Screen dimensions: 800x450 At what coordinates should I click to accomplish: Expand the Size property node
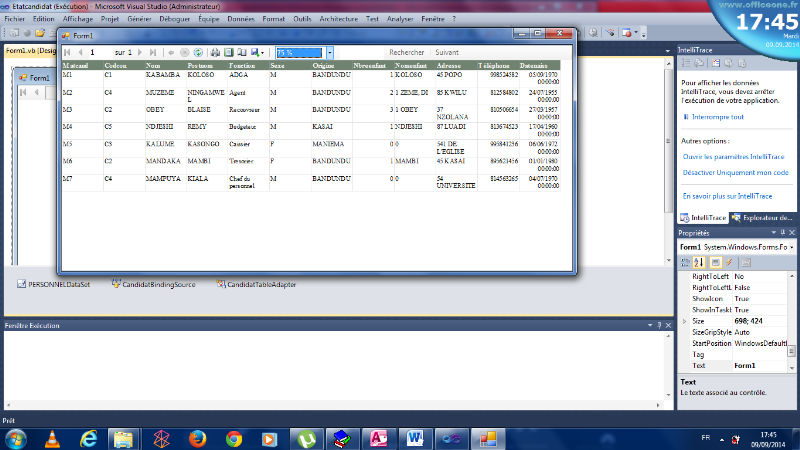(x=685, y=321)
